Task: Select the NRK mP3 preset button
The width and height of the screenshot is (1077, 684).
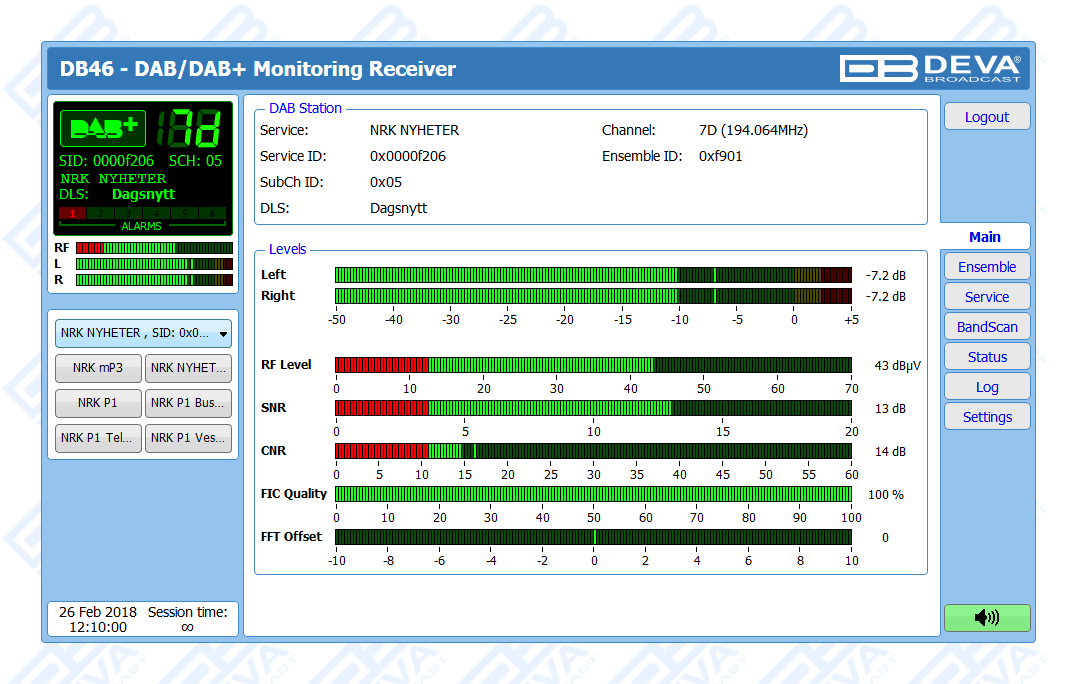Action: (98, 368)
